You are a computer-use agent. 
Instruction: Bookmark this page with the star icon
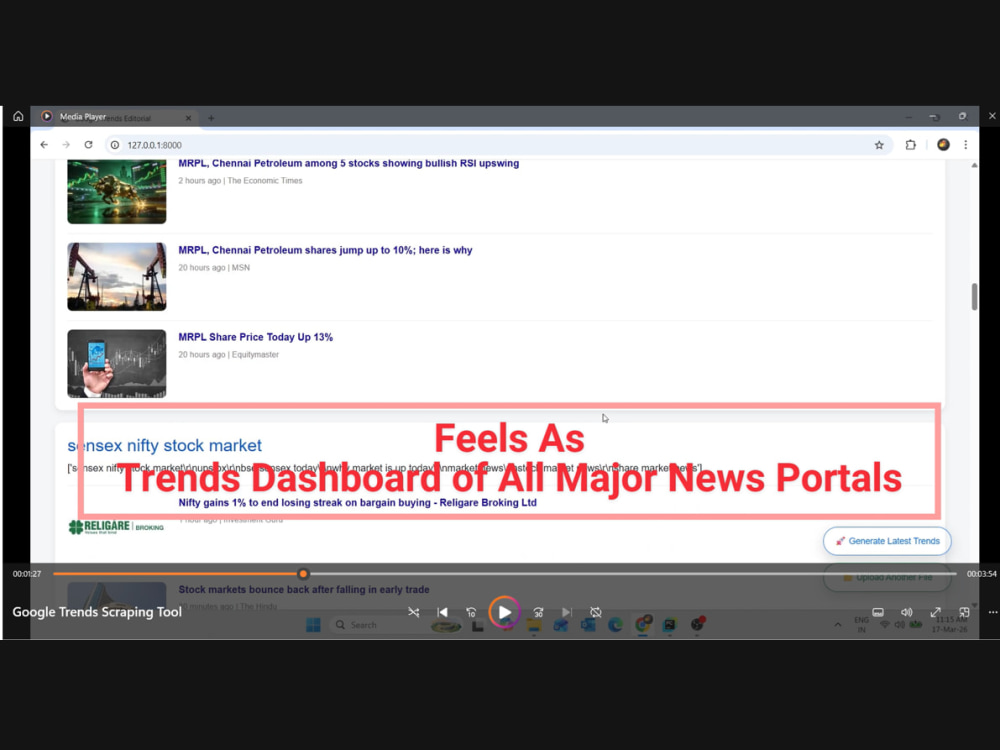[879, 145]
